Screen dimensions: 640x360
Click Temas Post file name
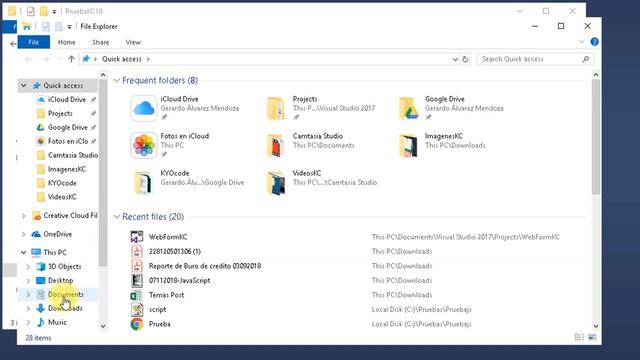click(x=166, y=295)
